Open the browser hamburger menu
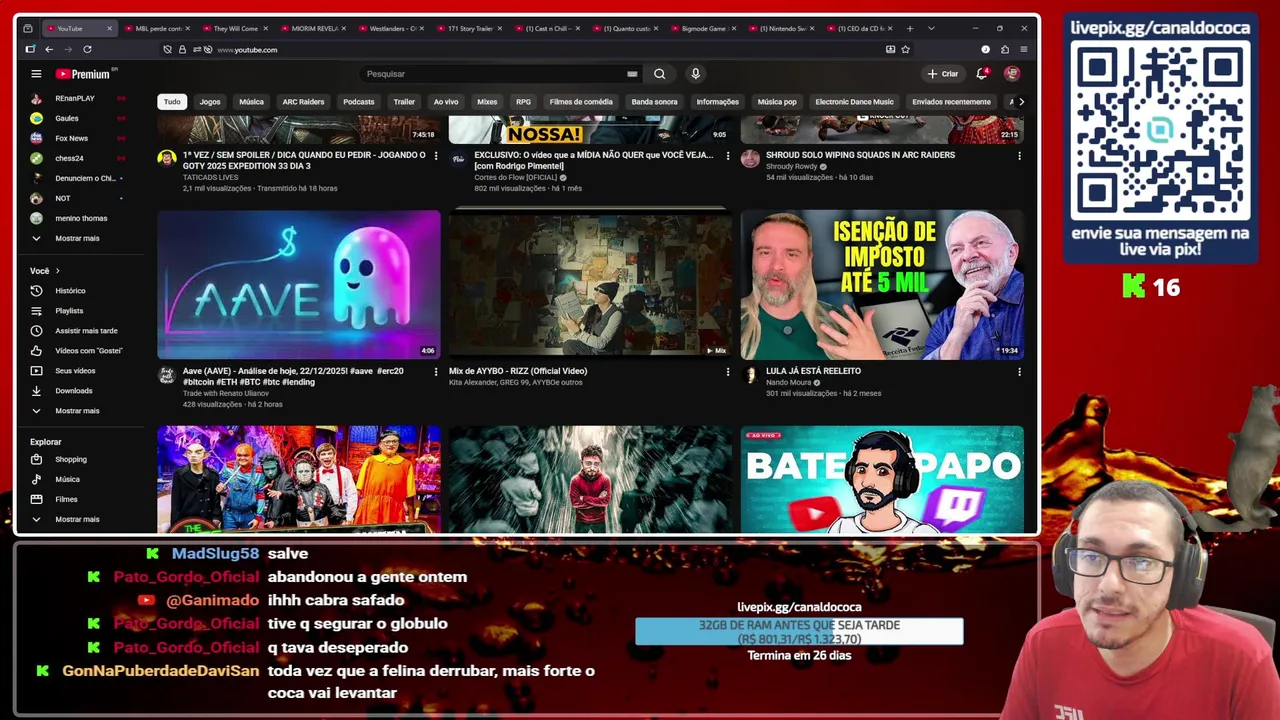Image resolution: width=1280 pixels, height=720 pixels. pyautogui.click(x=1023, y=49)
